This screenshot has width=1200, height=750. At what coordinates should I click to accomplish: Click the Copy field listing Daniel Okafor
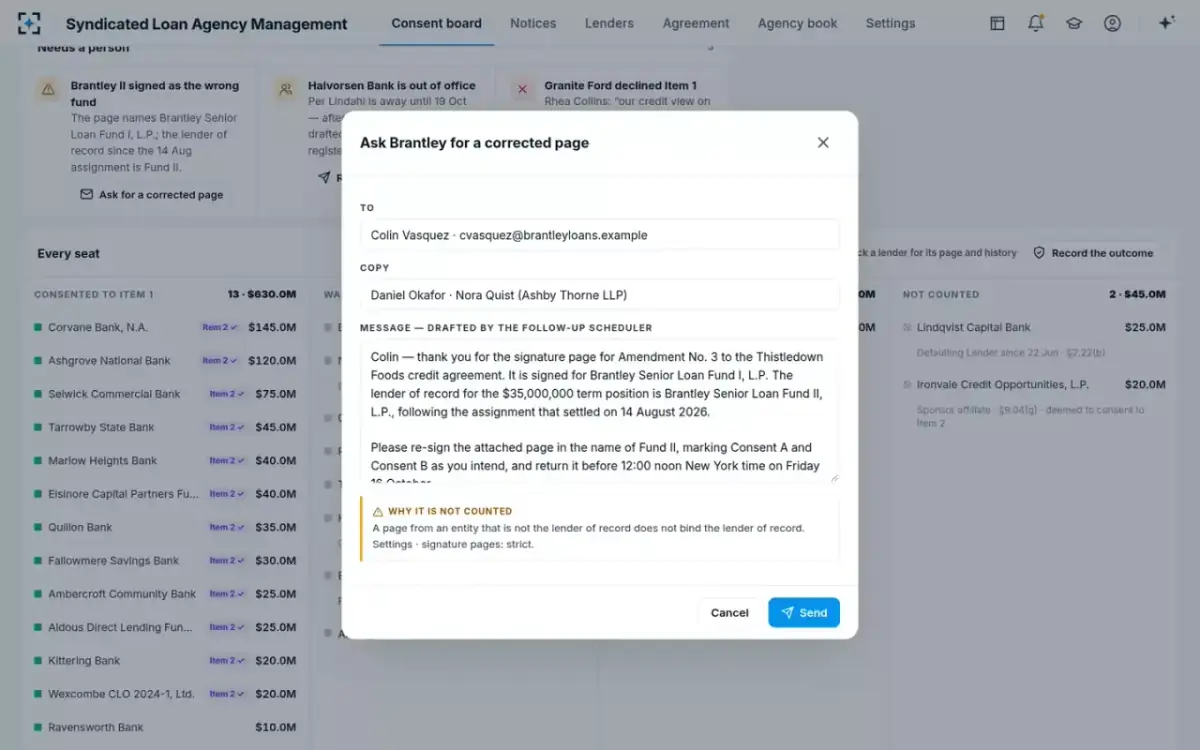(599, 295)
